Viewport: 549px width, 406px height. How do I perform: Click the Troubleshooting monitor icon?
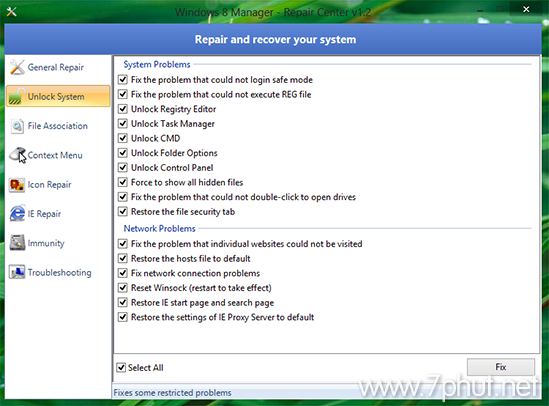click(17, 272)
